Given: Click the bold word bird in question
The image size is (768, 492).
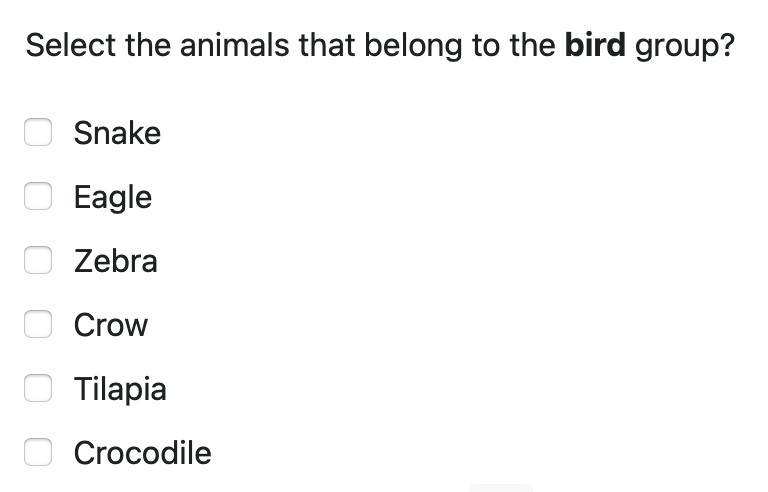Looking at the screenshot, I should (x=595, y=45).
